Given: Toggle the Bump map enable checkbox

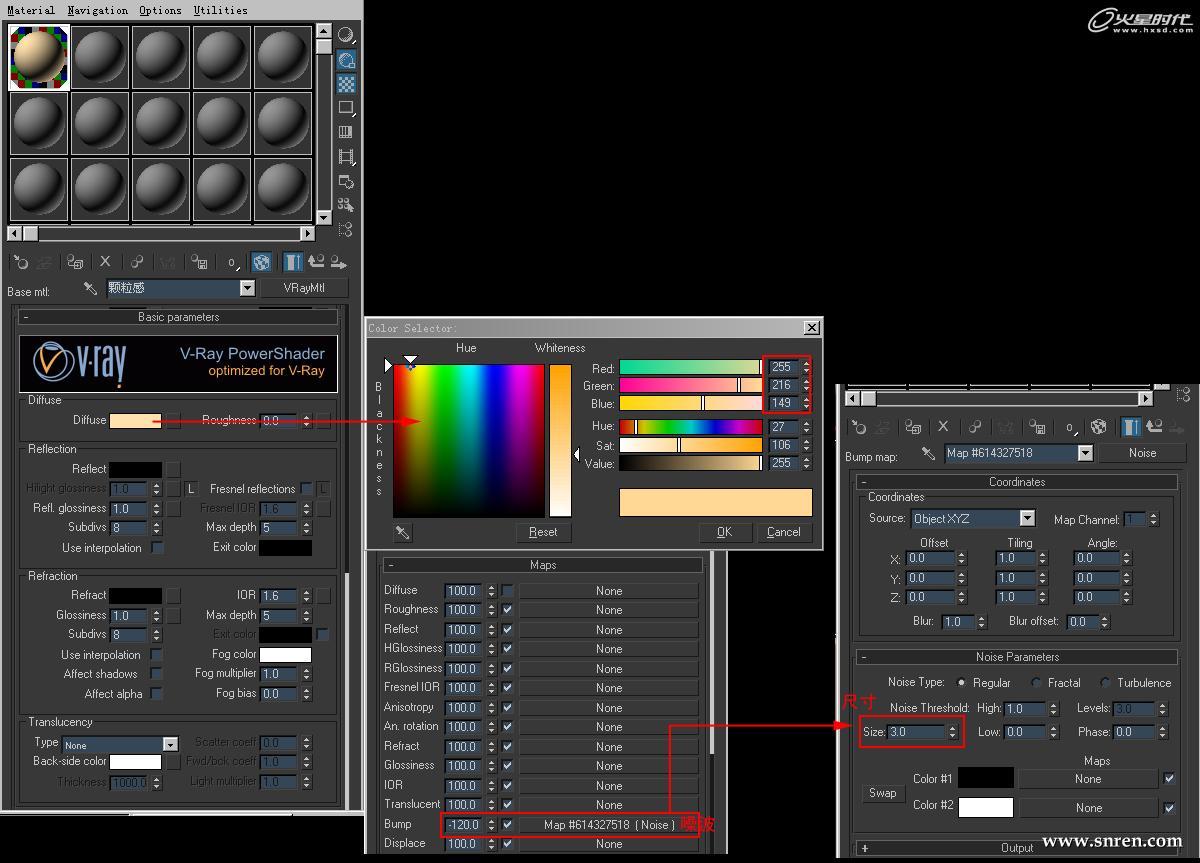Looking at the screenshot, I should (x=507, y=825).
